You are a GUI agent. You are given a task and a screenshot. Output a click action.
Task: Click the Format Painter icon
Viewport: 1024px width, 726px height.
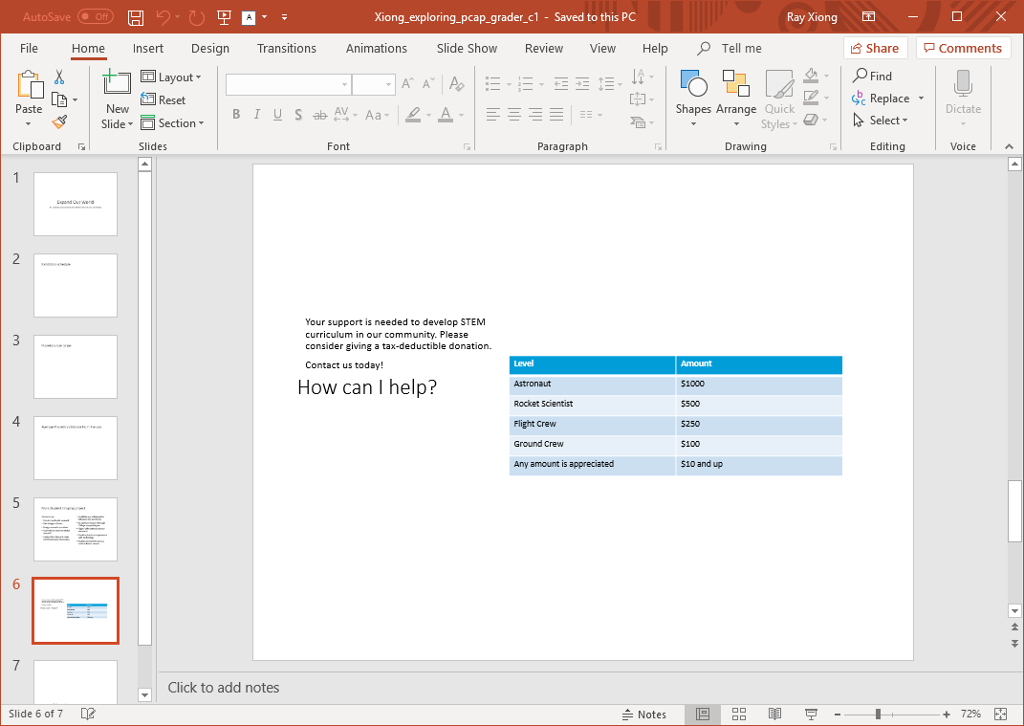click(x=59, y=122)
